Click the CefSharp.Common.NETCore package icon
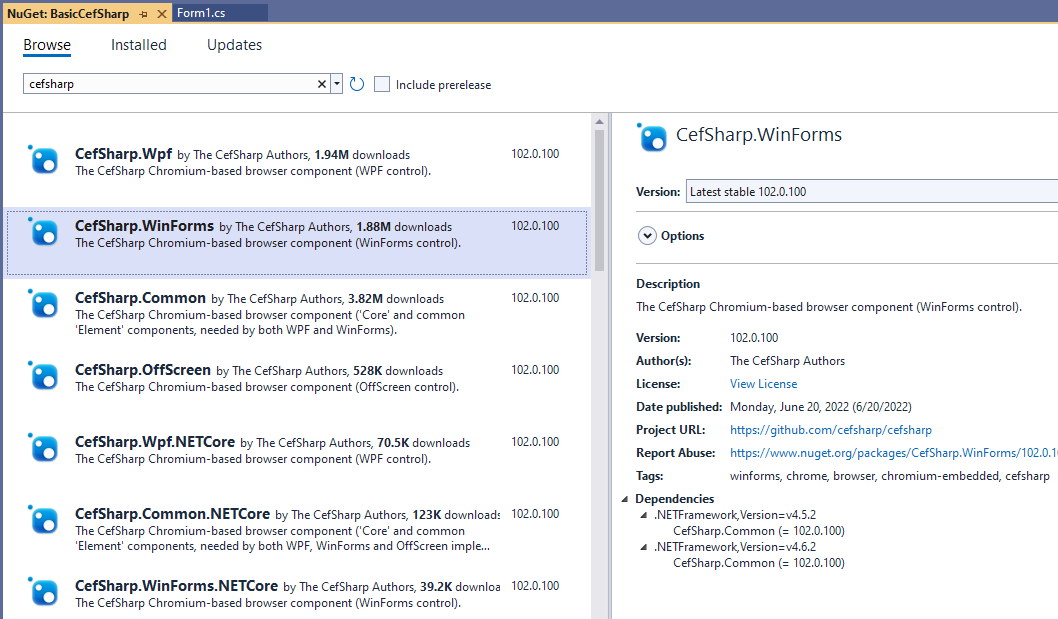The width and height of the screenshot is (1058, 619). pos(43,520)
